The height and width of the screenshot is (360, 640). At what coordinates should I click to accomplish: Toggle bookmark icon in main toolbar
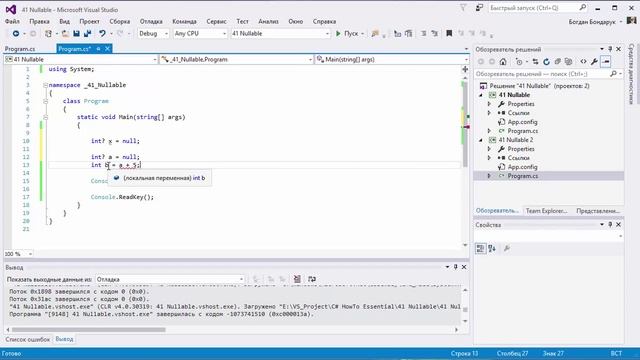449,33
